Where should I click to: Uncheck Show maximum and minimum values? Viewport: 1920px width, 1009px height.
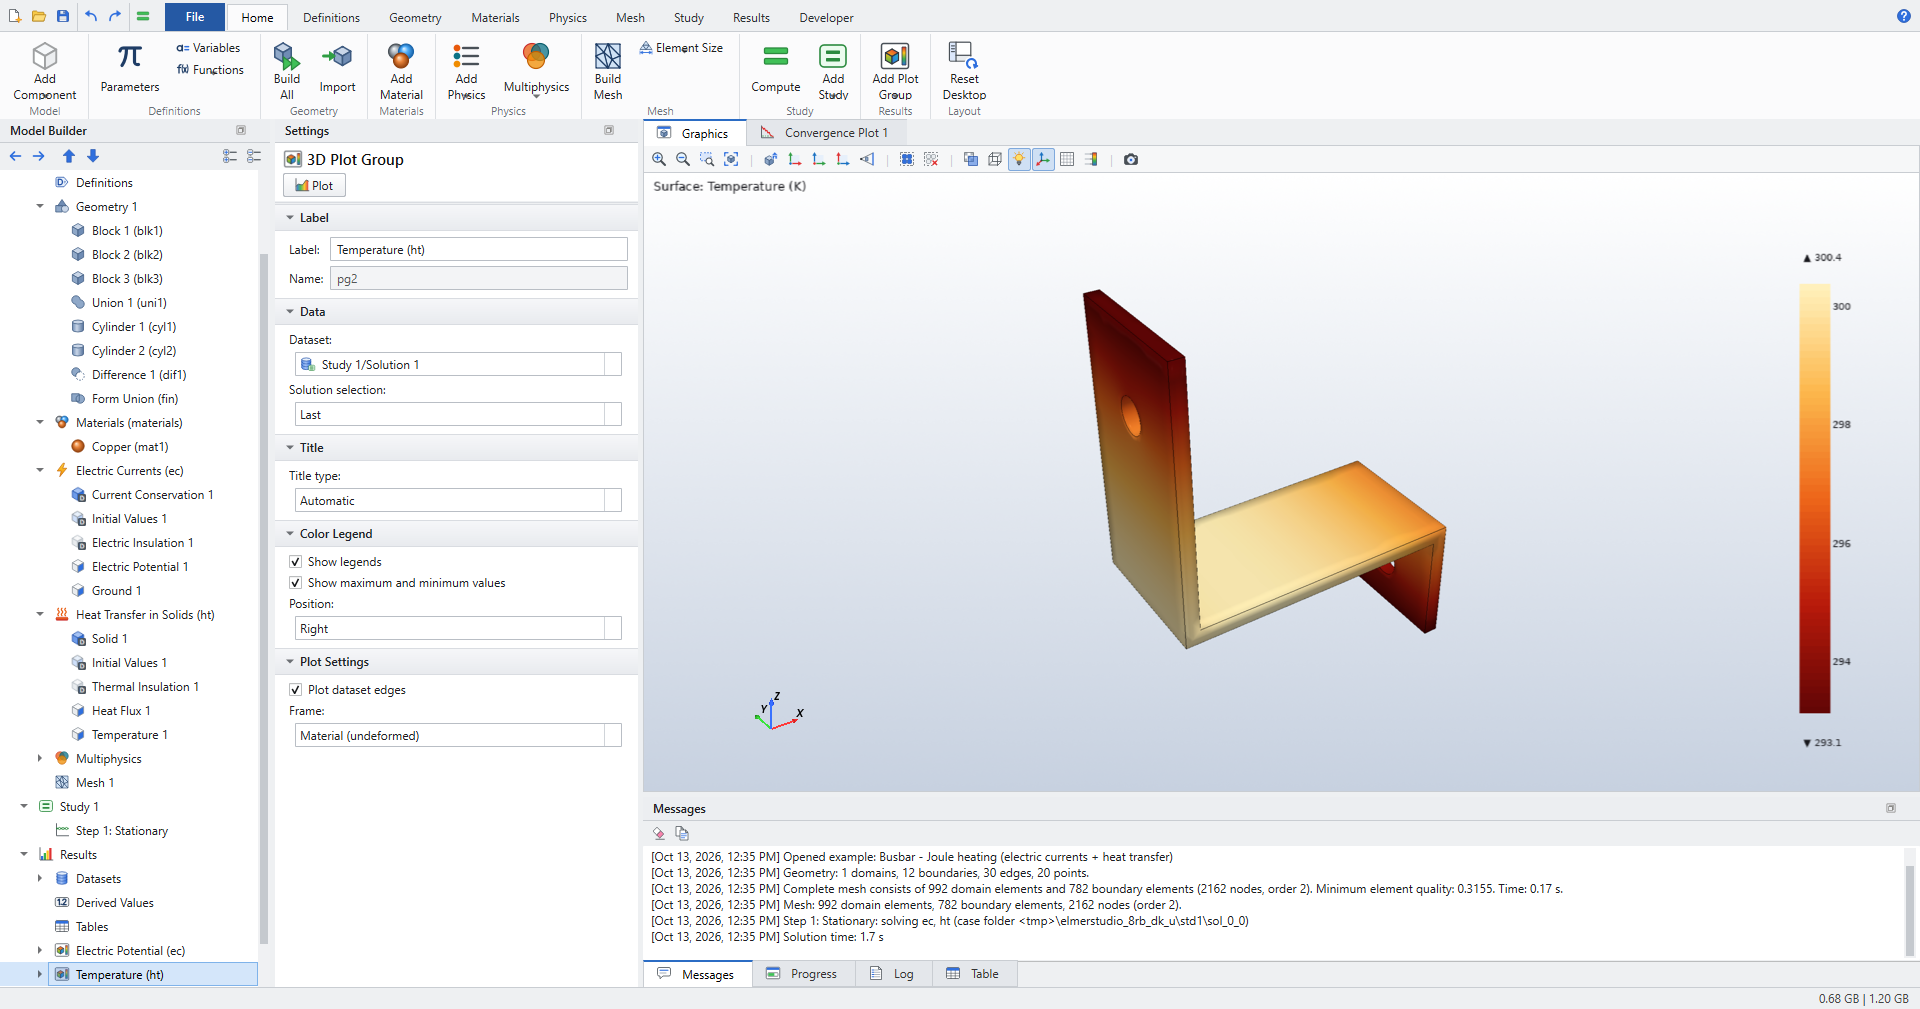(296, 583)
